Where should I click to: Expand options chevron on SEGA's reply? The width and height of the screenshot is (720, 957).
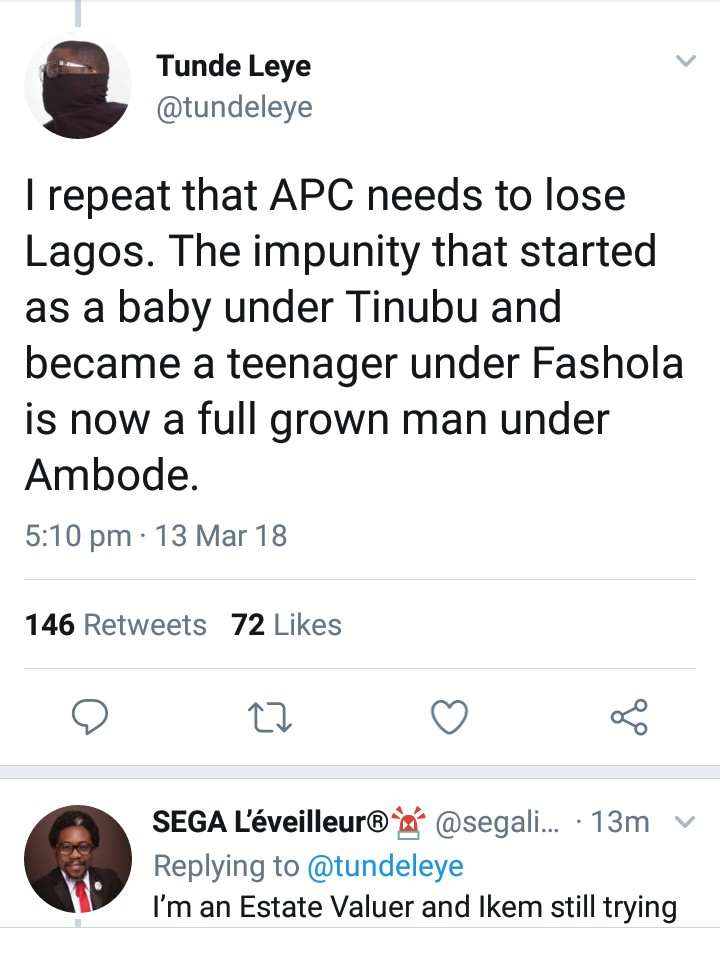tap(685, 823)
